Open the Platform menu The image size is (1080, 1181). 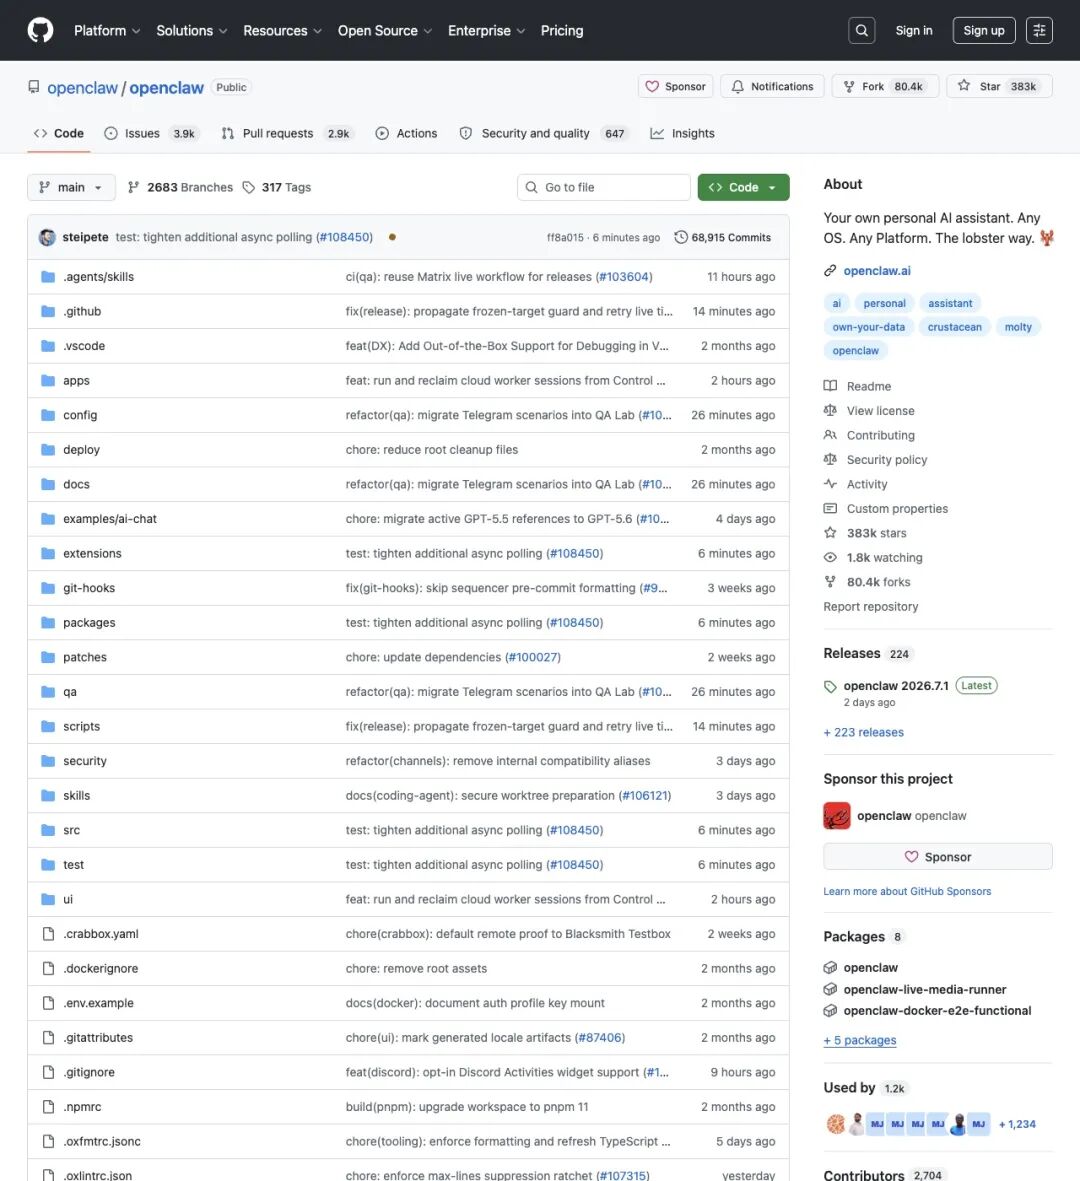click(x=107, y=31)
